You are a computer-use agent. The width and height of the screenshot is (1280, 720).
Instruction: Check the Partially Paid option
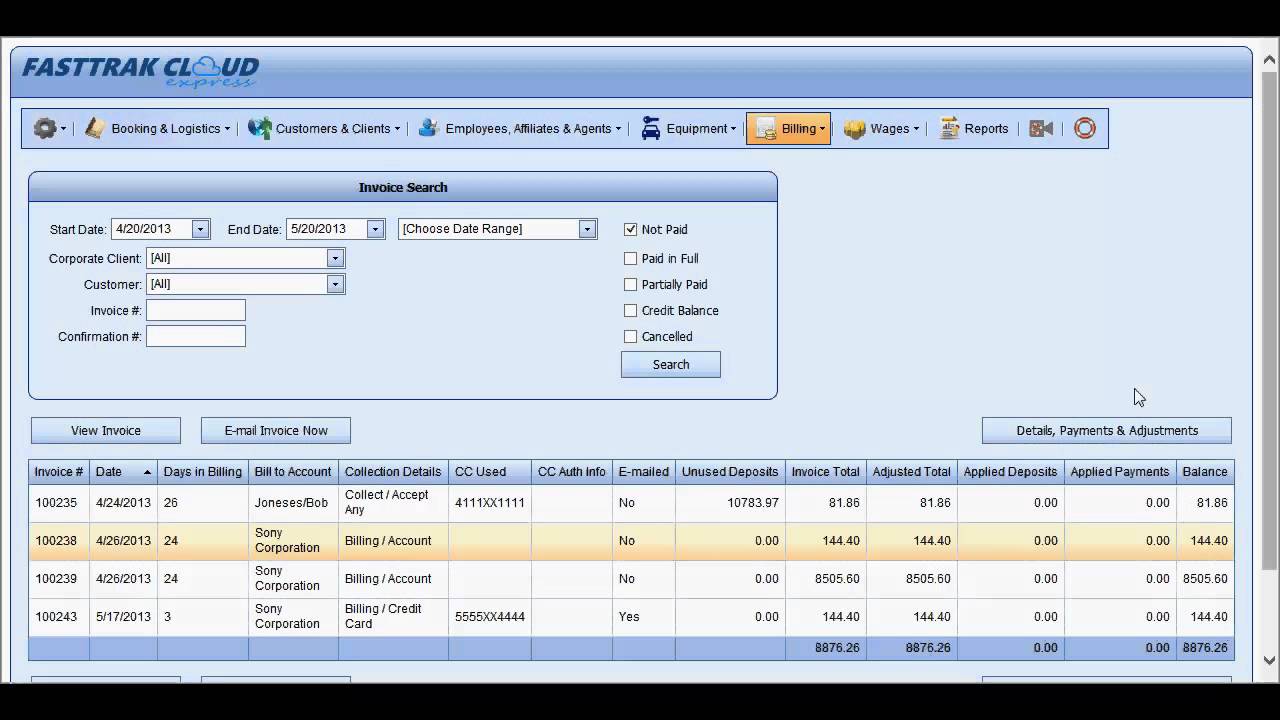630,284
